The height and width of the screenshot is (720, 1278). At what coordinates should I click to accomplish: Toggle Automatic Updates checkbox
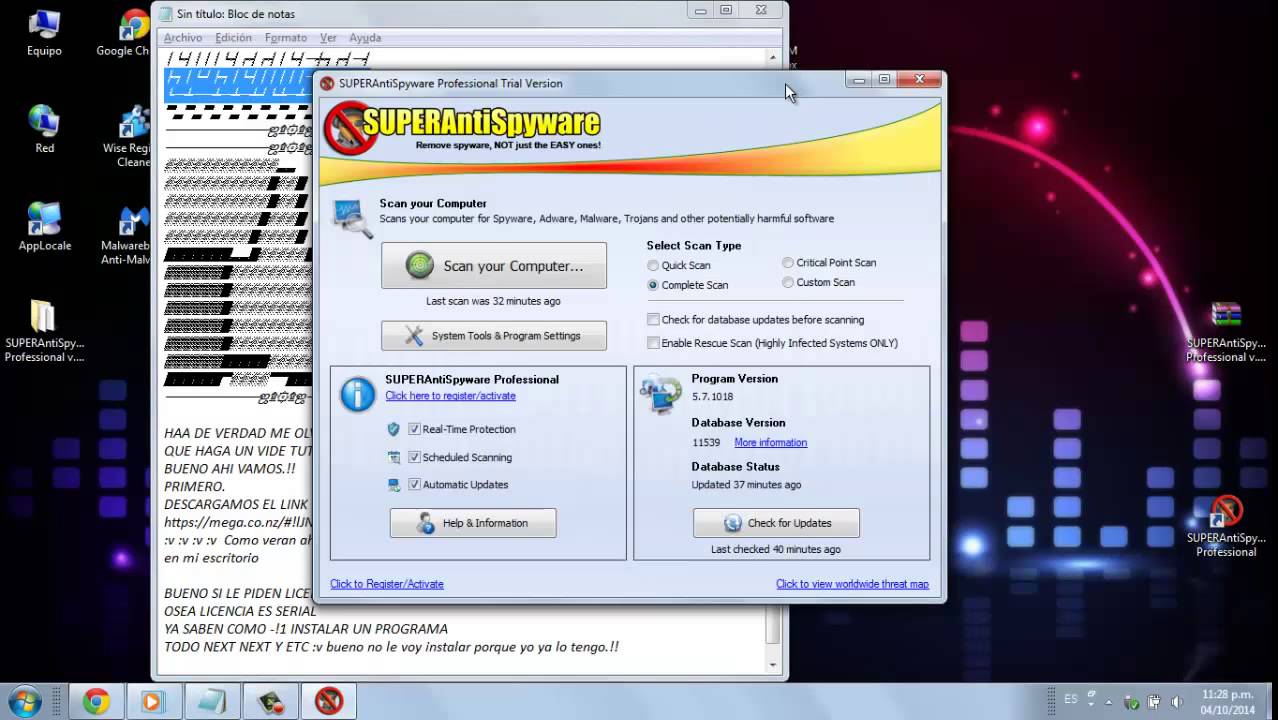click(414, 485)
